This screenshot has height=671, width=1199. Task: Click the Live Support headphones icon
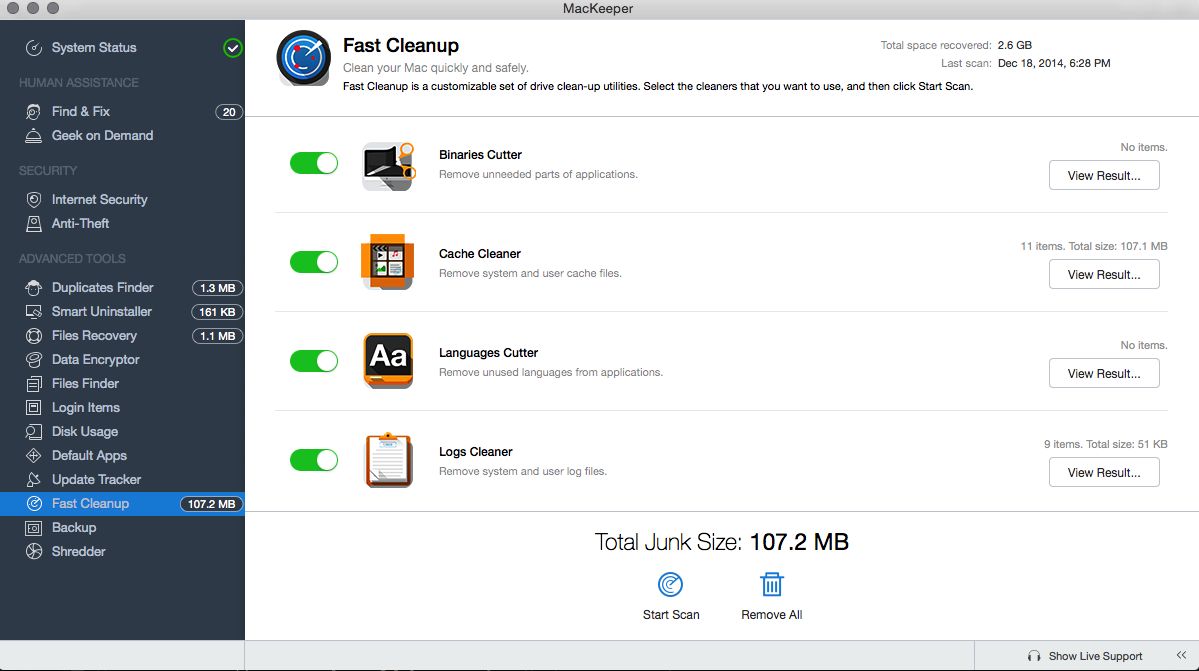click(1034, 656)
